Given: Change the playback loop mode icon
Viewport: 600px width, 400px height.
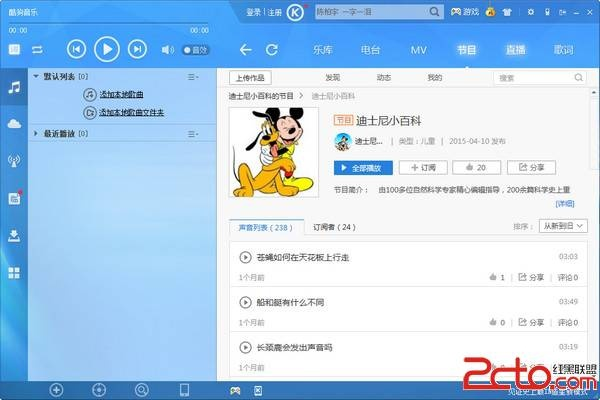Looking at the screenshot, I should click(x=37, y=50).
